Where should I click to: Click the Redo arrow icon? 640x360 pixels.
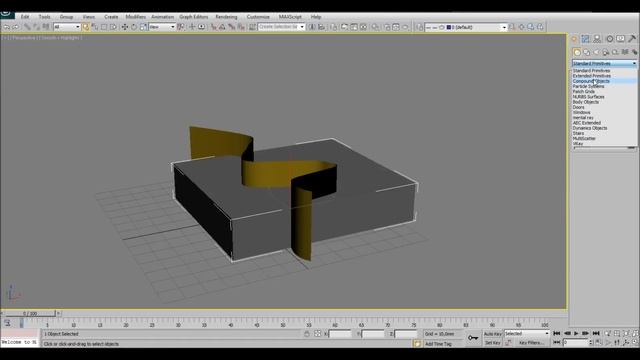pos(16,27)
